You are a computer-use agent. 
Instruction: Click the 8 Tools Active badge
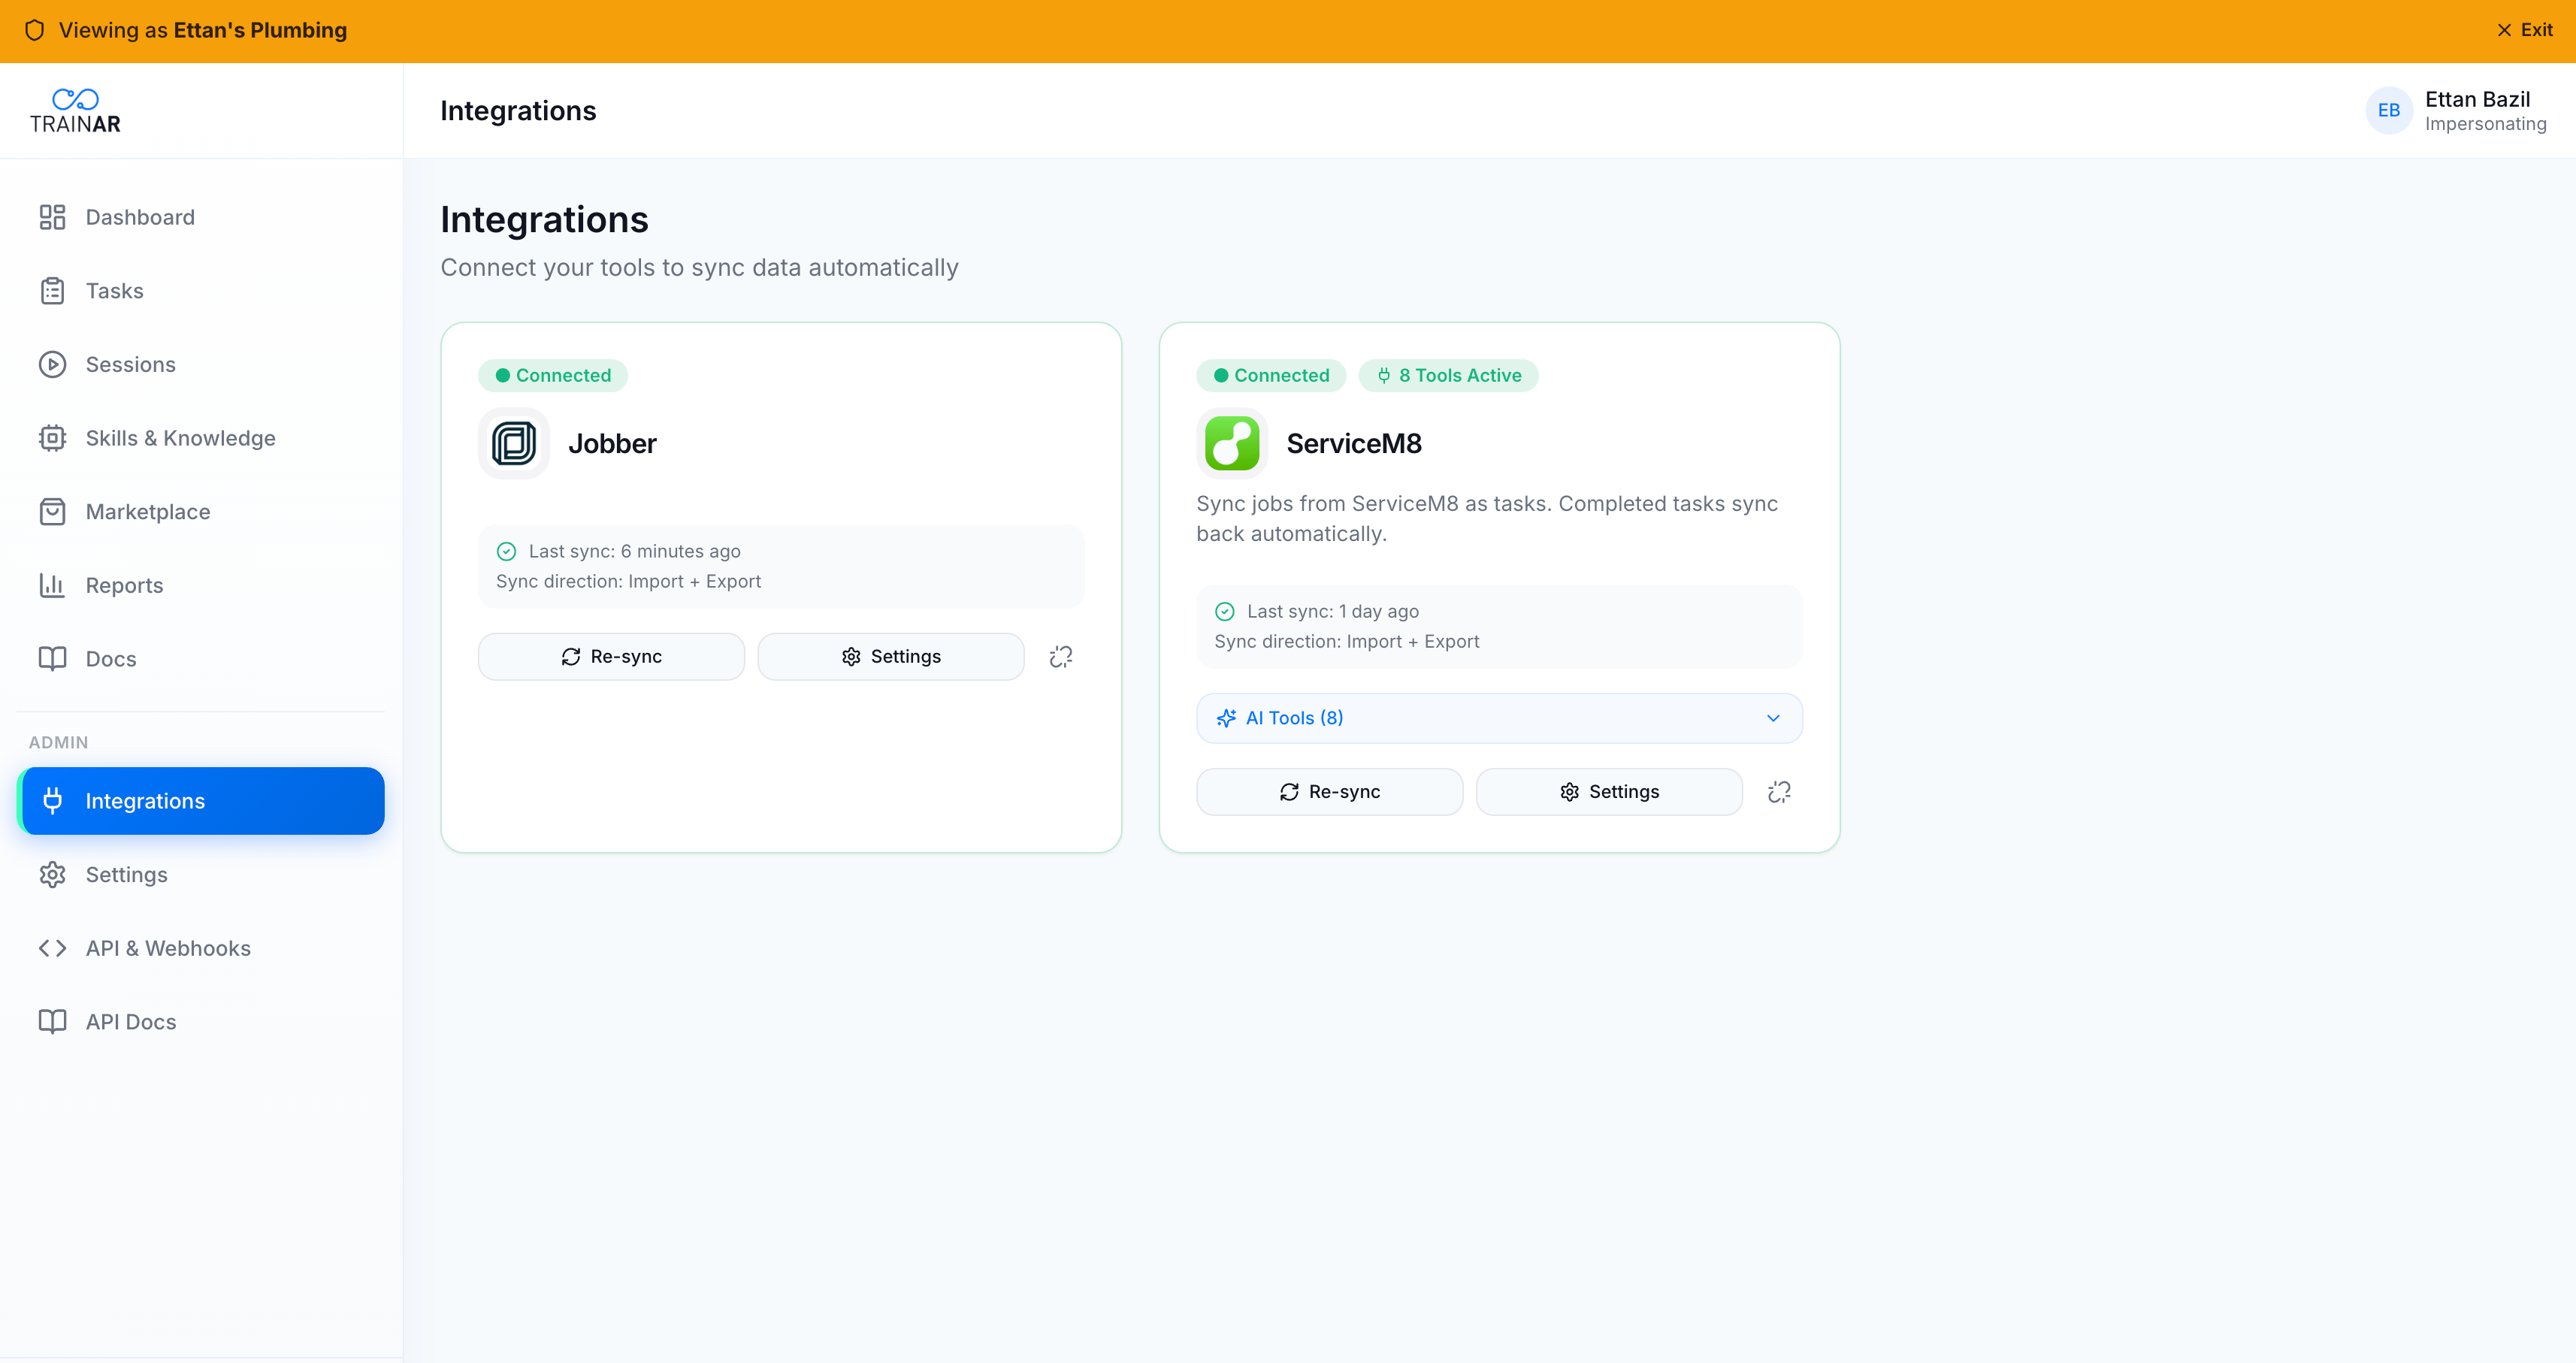point(1448,375)
